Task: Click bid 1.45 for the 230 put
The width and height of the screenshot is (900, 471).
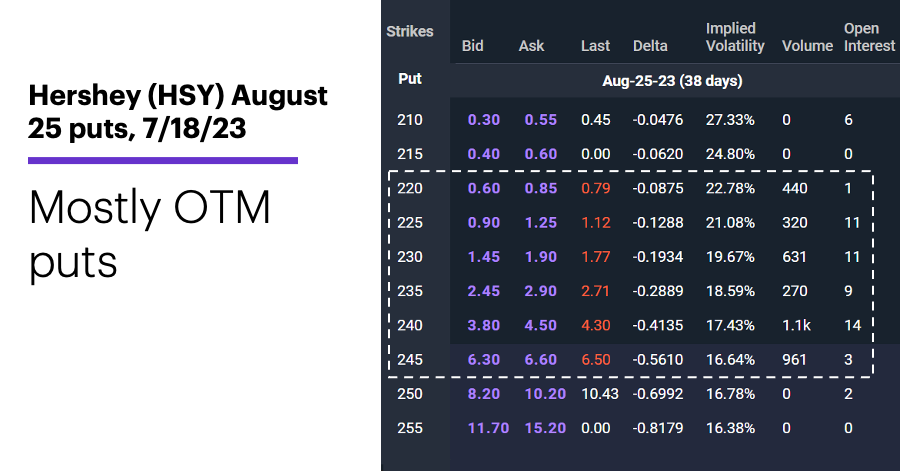Action: 484,257
